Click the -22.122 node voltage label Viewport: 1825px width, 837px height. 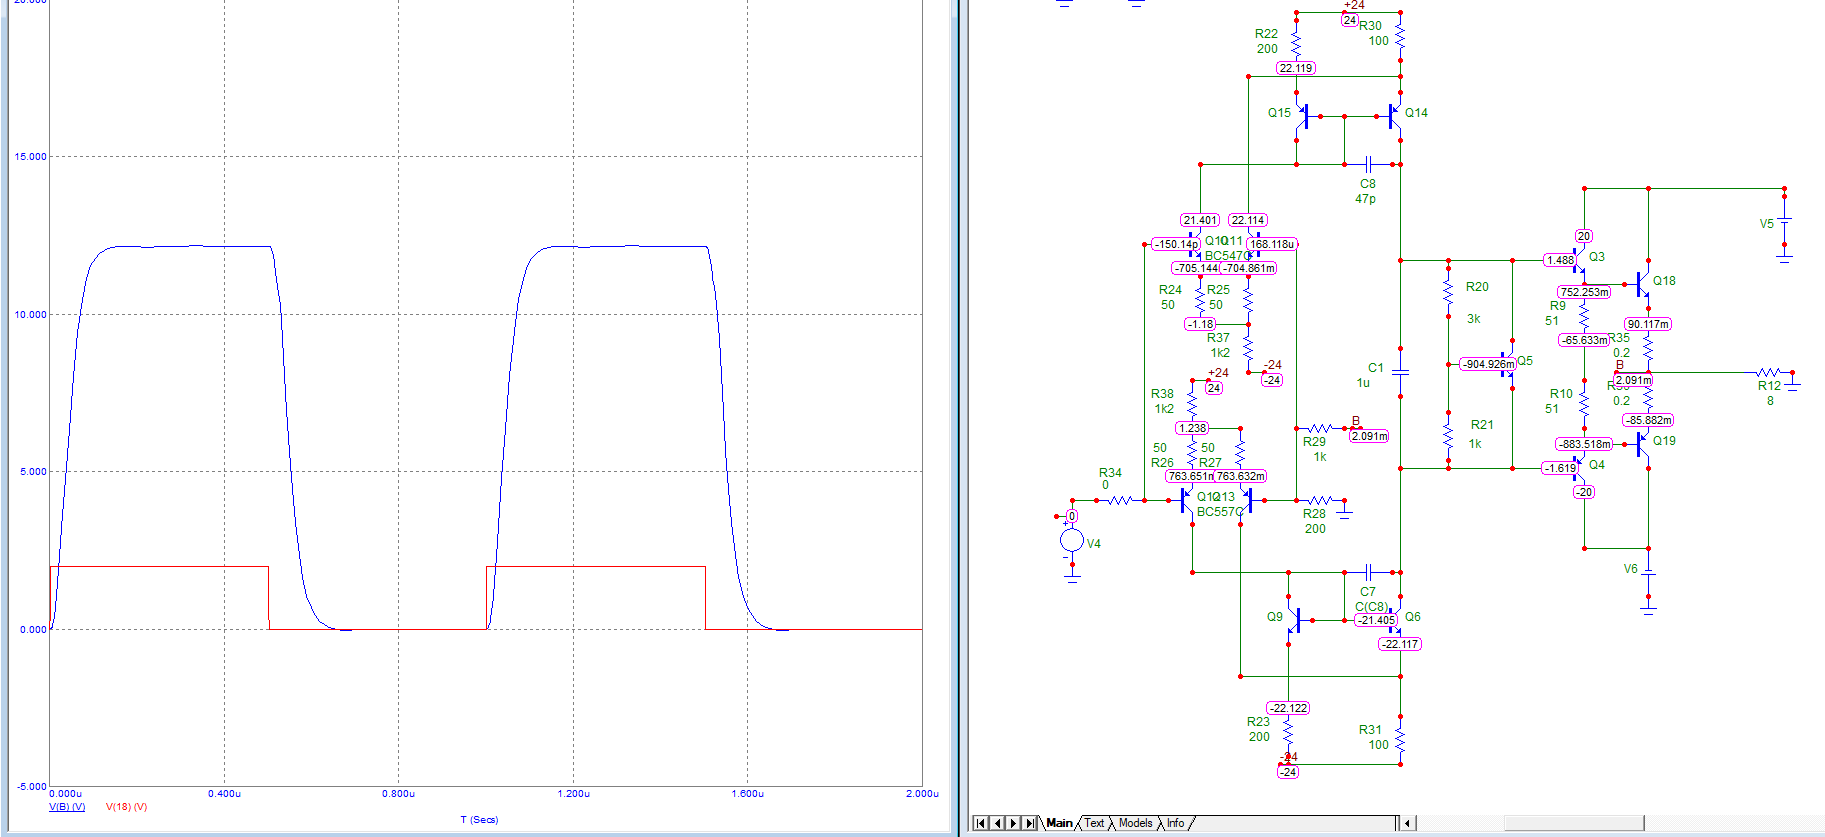point(1288,708)
